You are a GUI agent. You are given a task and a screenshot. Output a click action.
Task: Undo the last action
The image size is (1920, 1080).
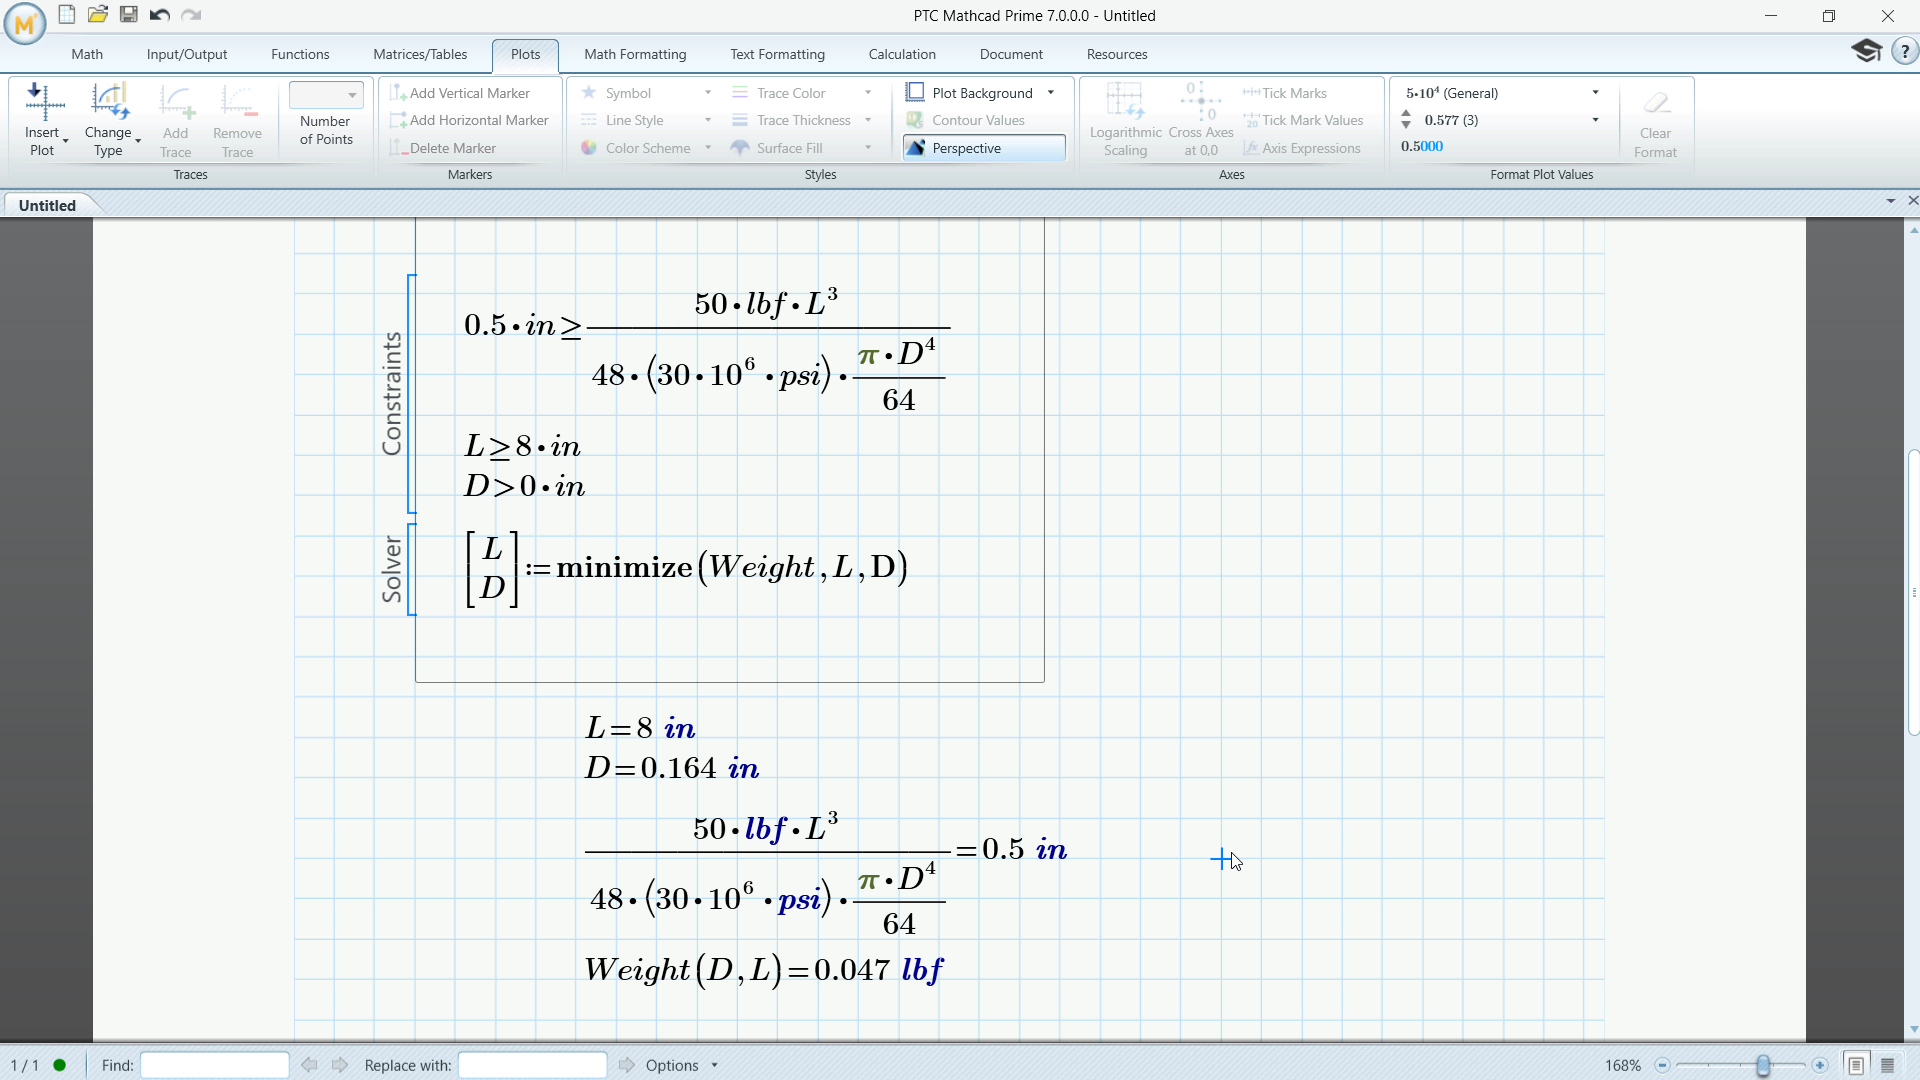[x=160, y=15]
